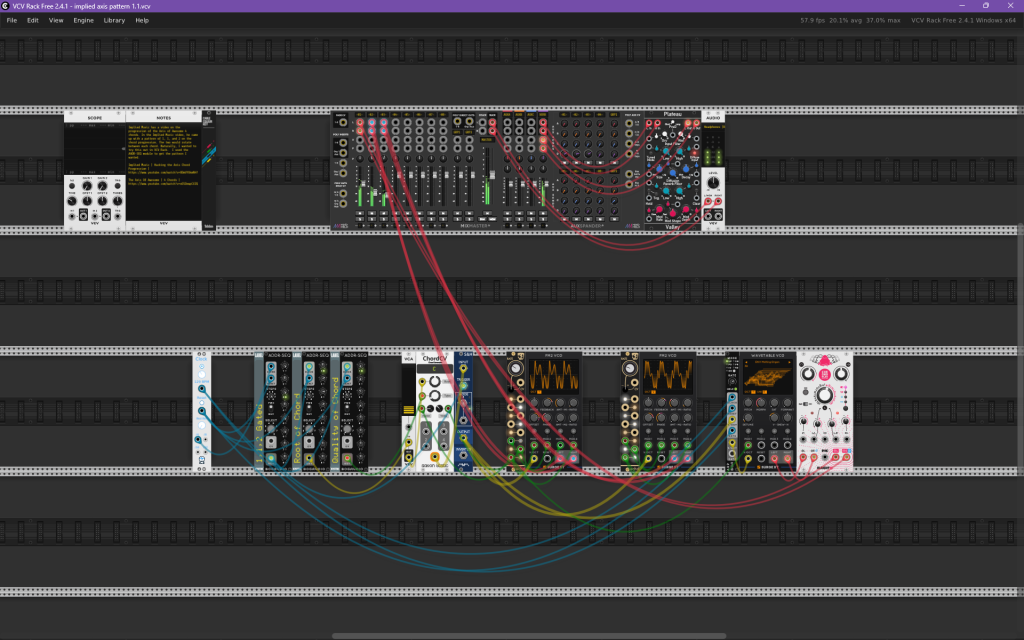The image size is (1024, 640).
Task: Click the MASTER label display on MixMaster
Action: click(x=487, y=140)
